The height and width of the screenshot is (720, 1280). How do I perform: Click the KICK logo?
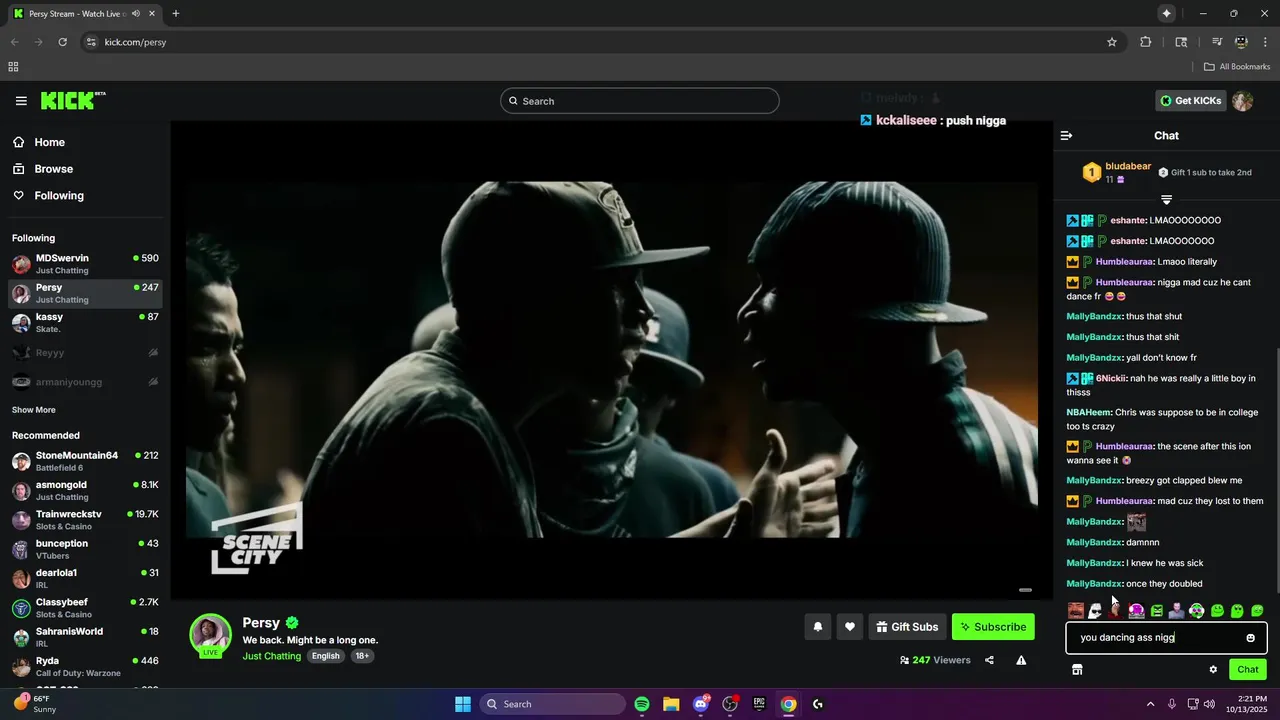(72, 101)
